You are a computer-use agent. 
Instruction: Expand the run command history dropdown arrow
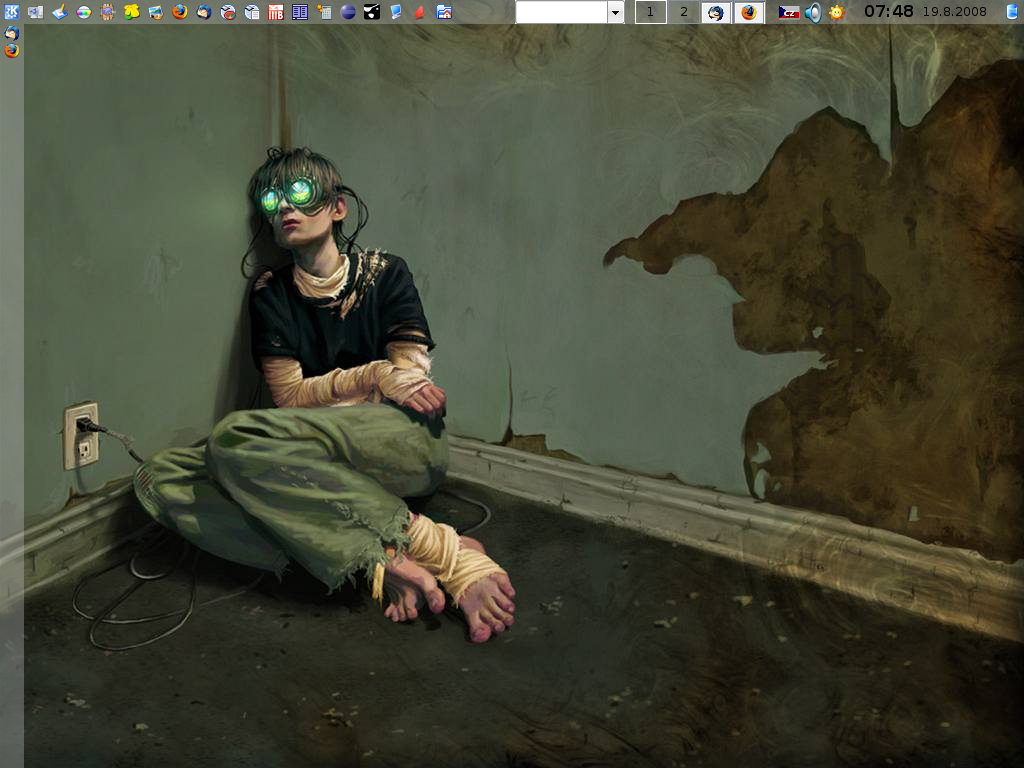(x=616, y=12)
